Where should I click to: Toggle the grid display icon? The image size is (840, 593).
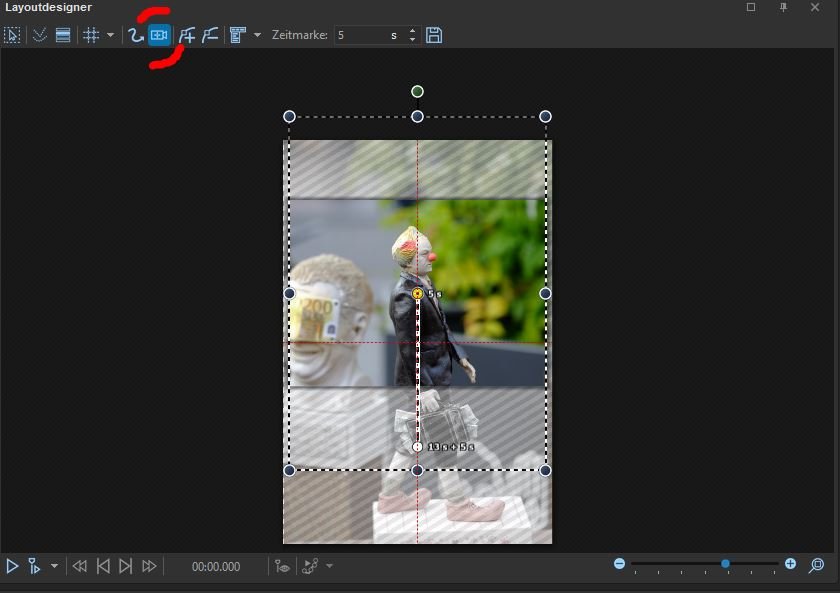pos(91,35)
